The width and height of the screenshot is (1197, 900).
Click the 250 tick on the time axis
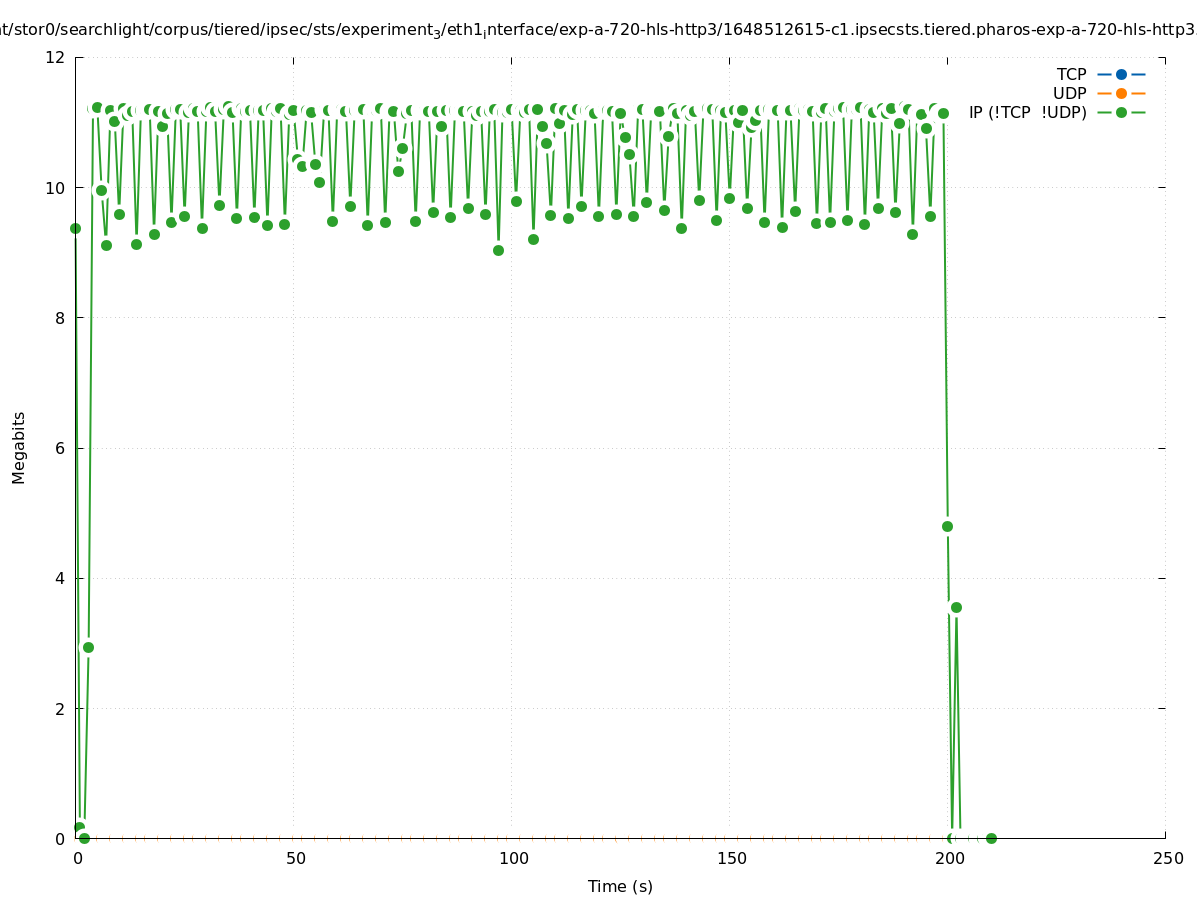click(x=1167, y=859)
